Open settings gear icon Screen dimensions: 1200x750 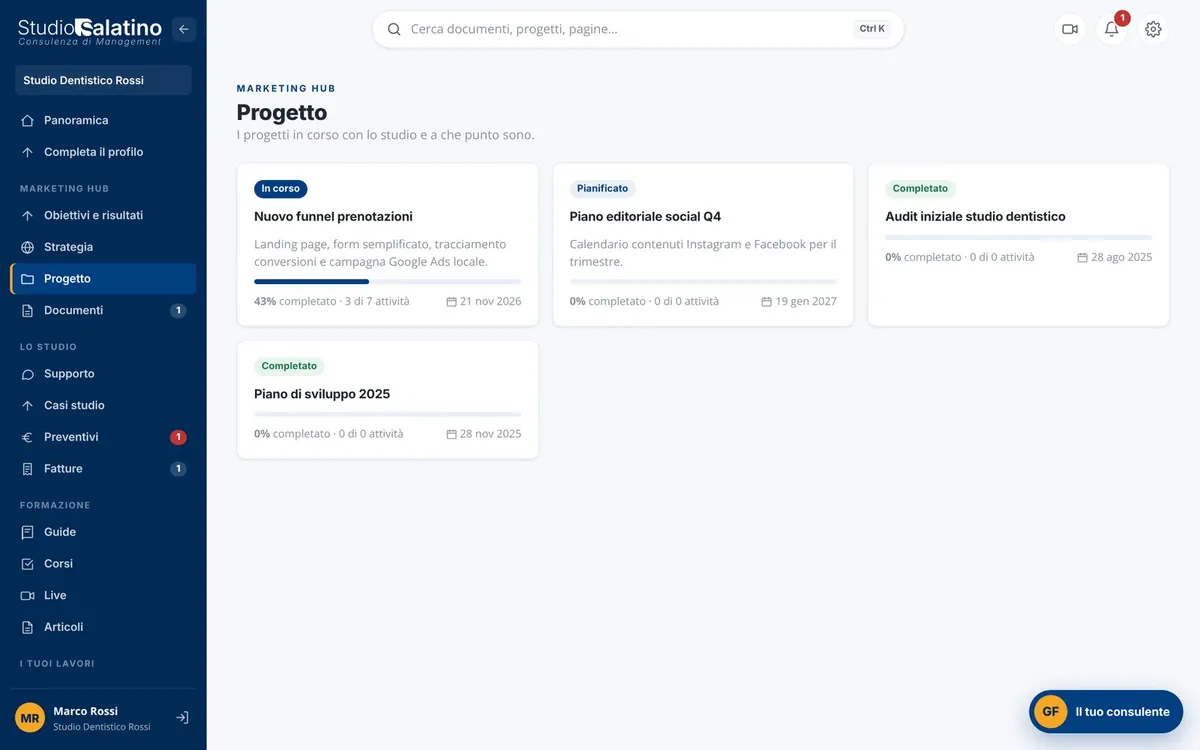tap(1153, 29)
